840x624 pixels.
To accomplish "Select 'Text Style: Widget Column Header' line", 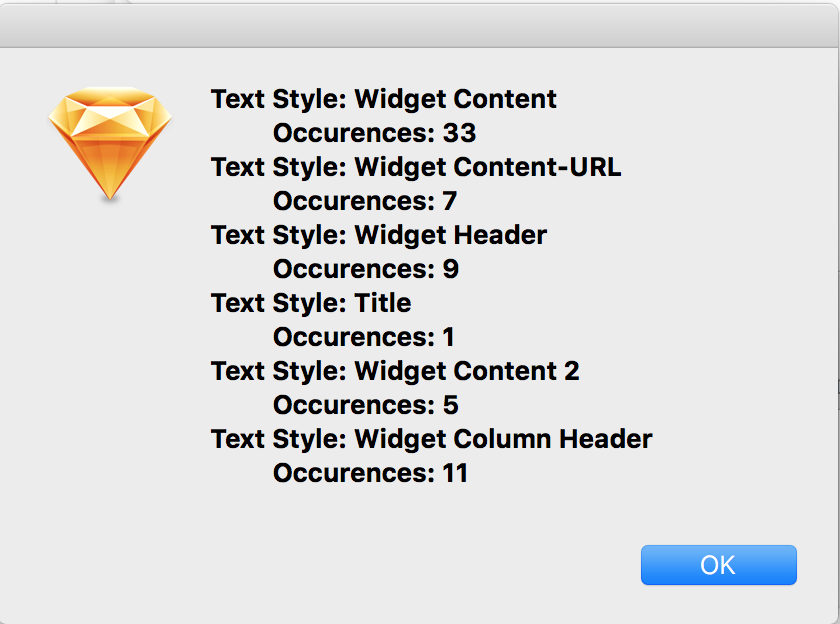I will click(431, 439).
